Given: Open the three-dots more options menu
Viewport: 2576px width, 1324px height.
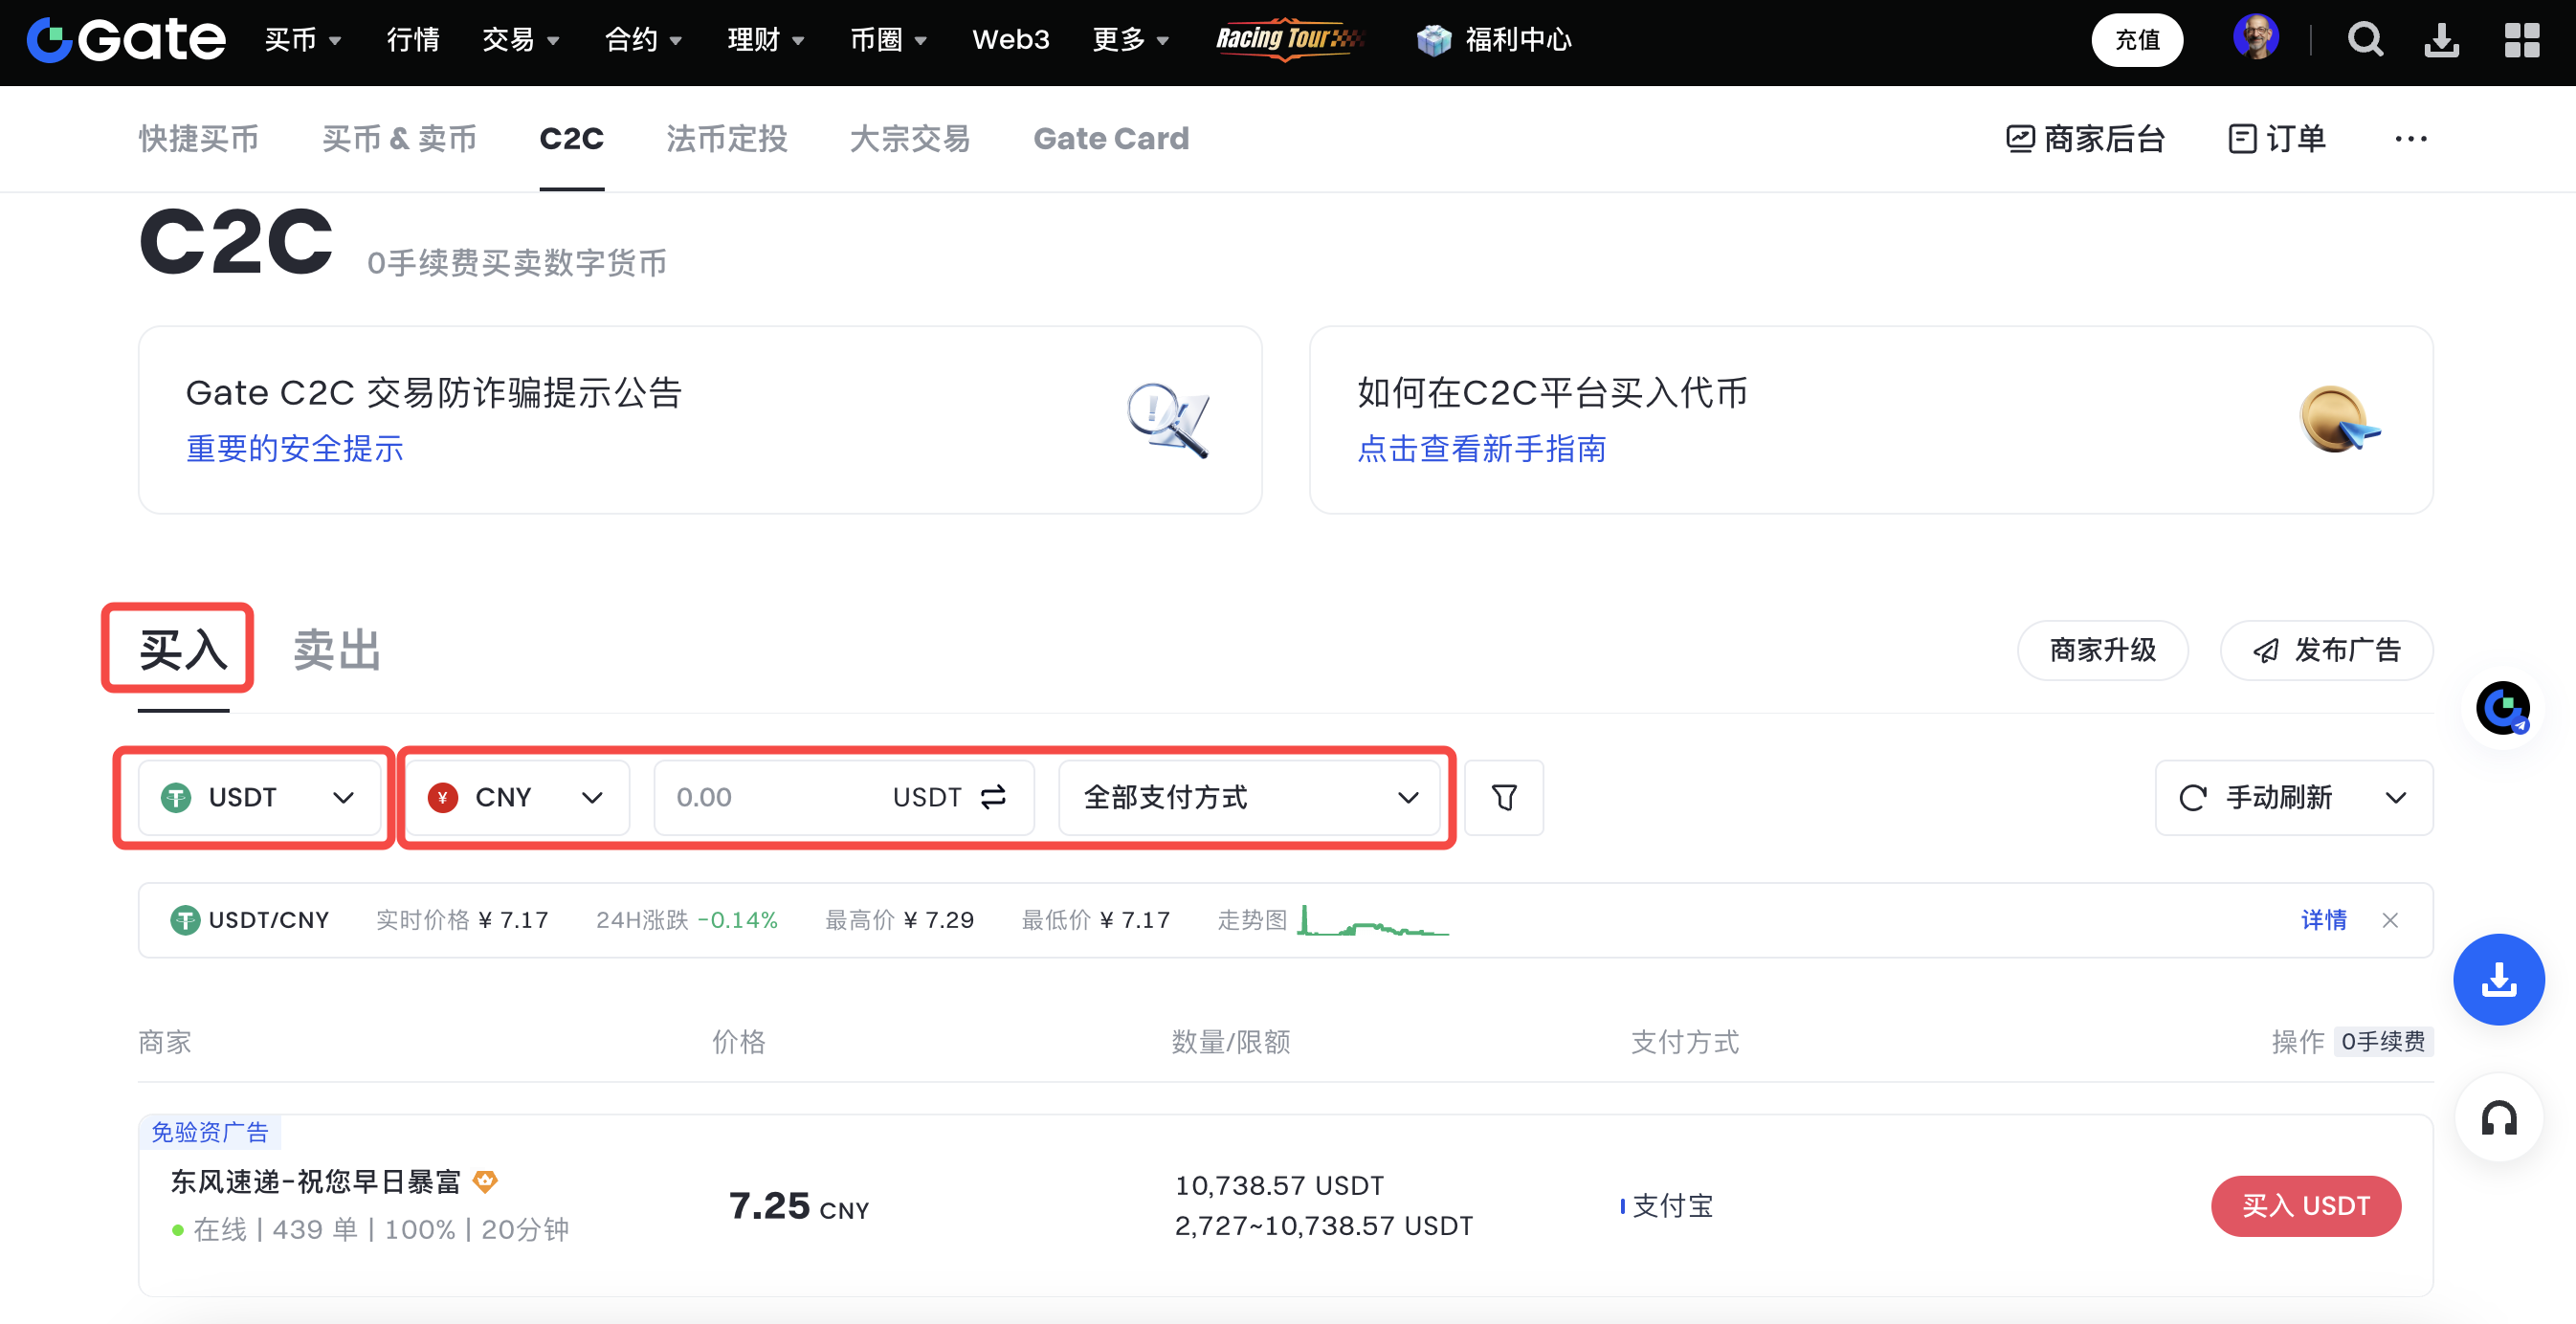Looking at the screenshot, I should point(2410,139).
